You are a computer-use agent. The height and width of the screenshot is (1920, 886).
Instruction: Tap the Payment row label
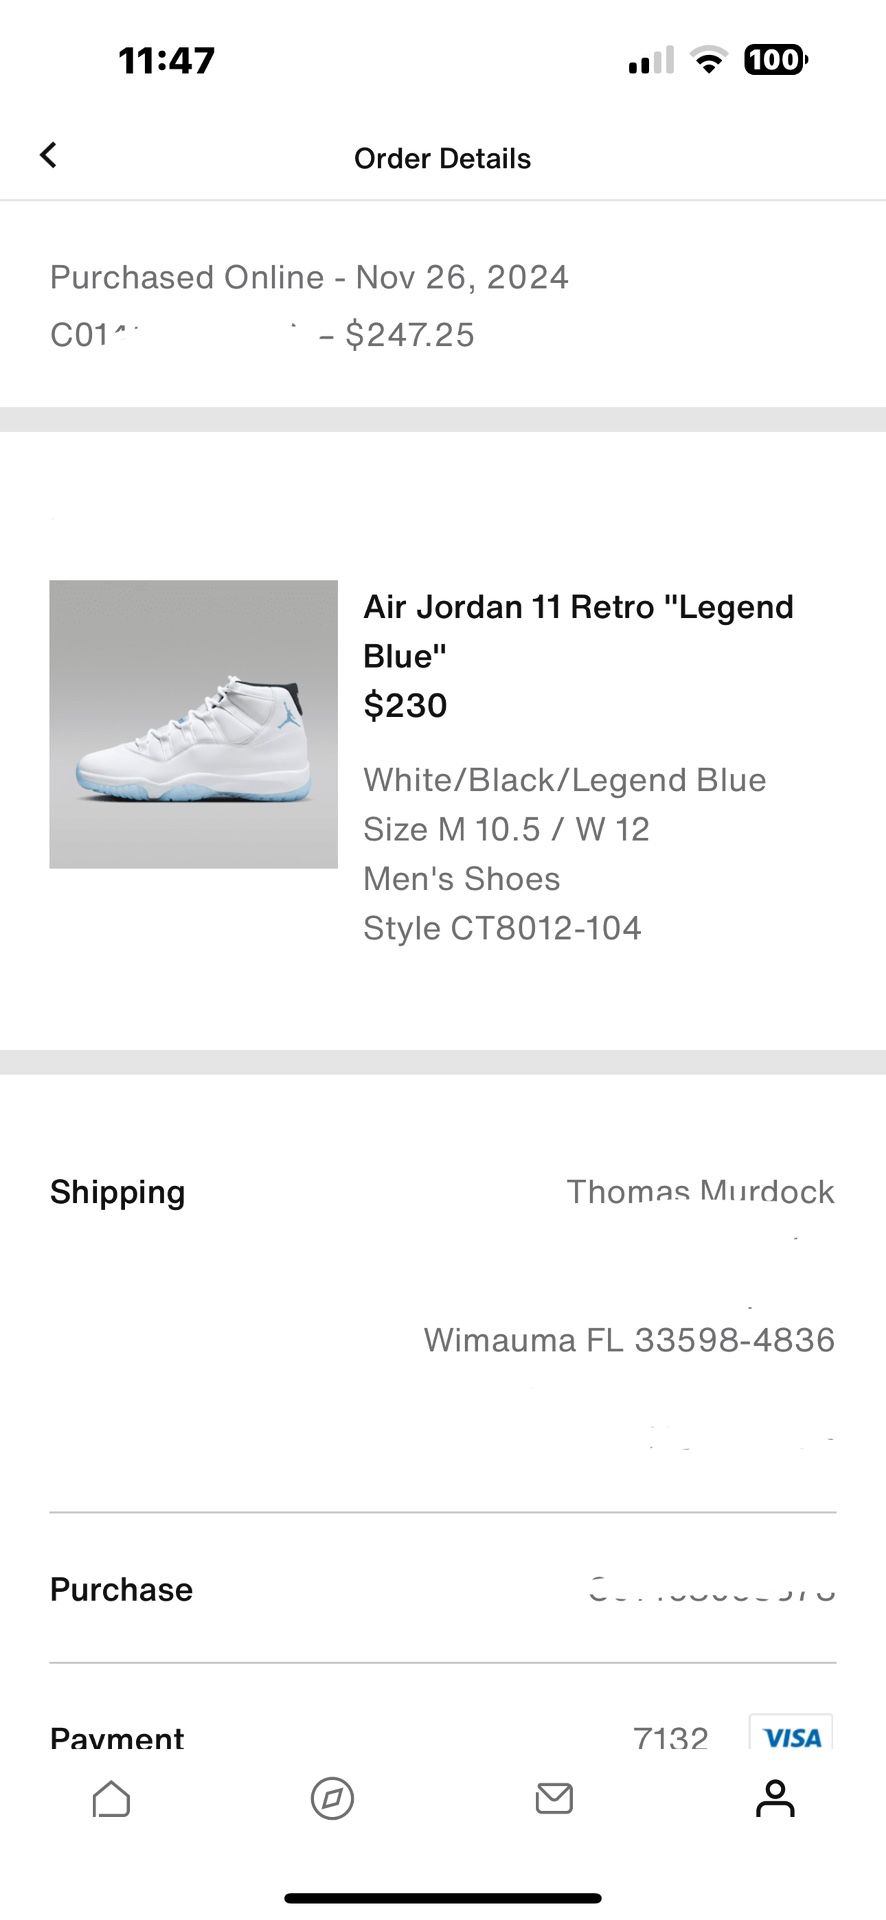click(117, 1738)
